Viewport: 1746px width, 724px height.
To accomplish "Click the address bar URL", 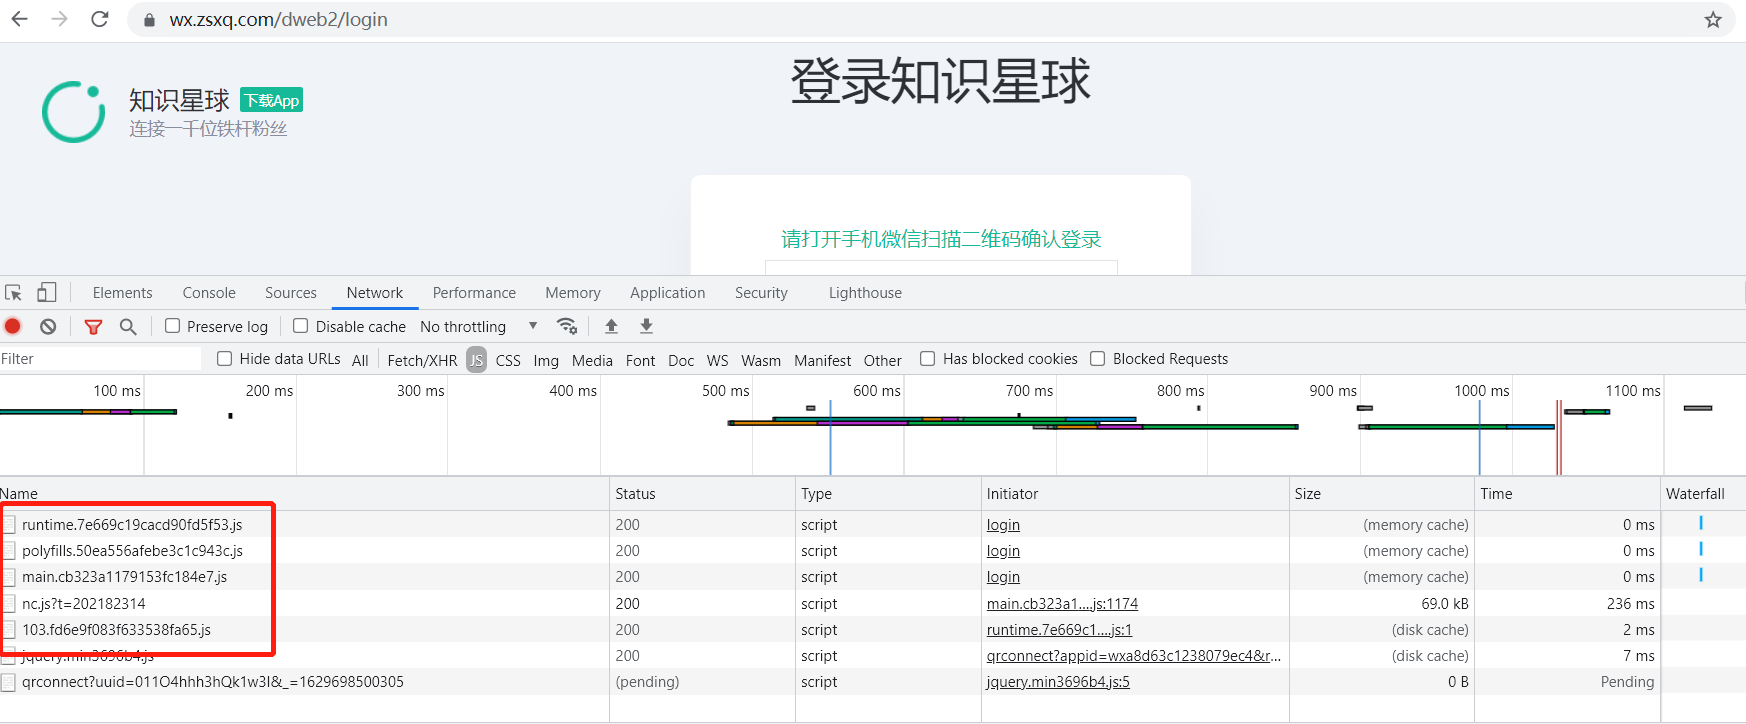I will [x=278, y=20].
